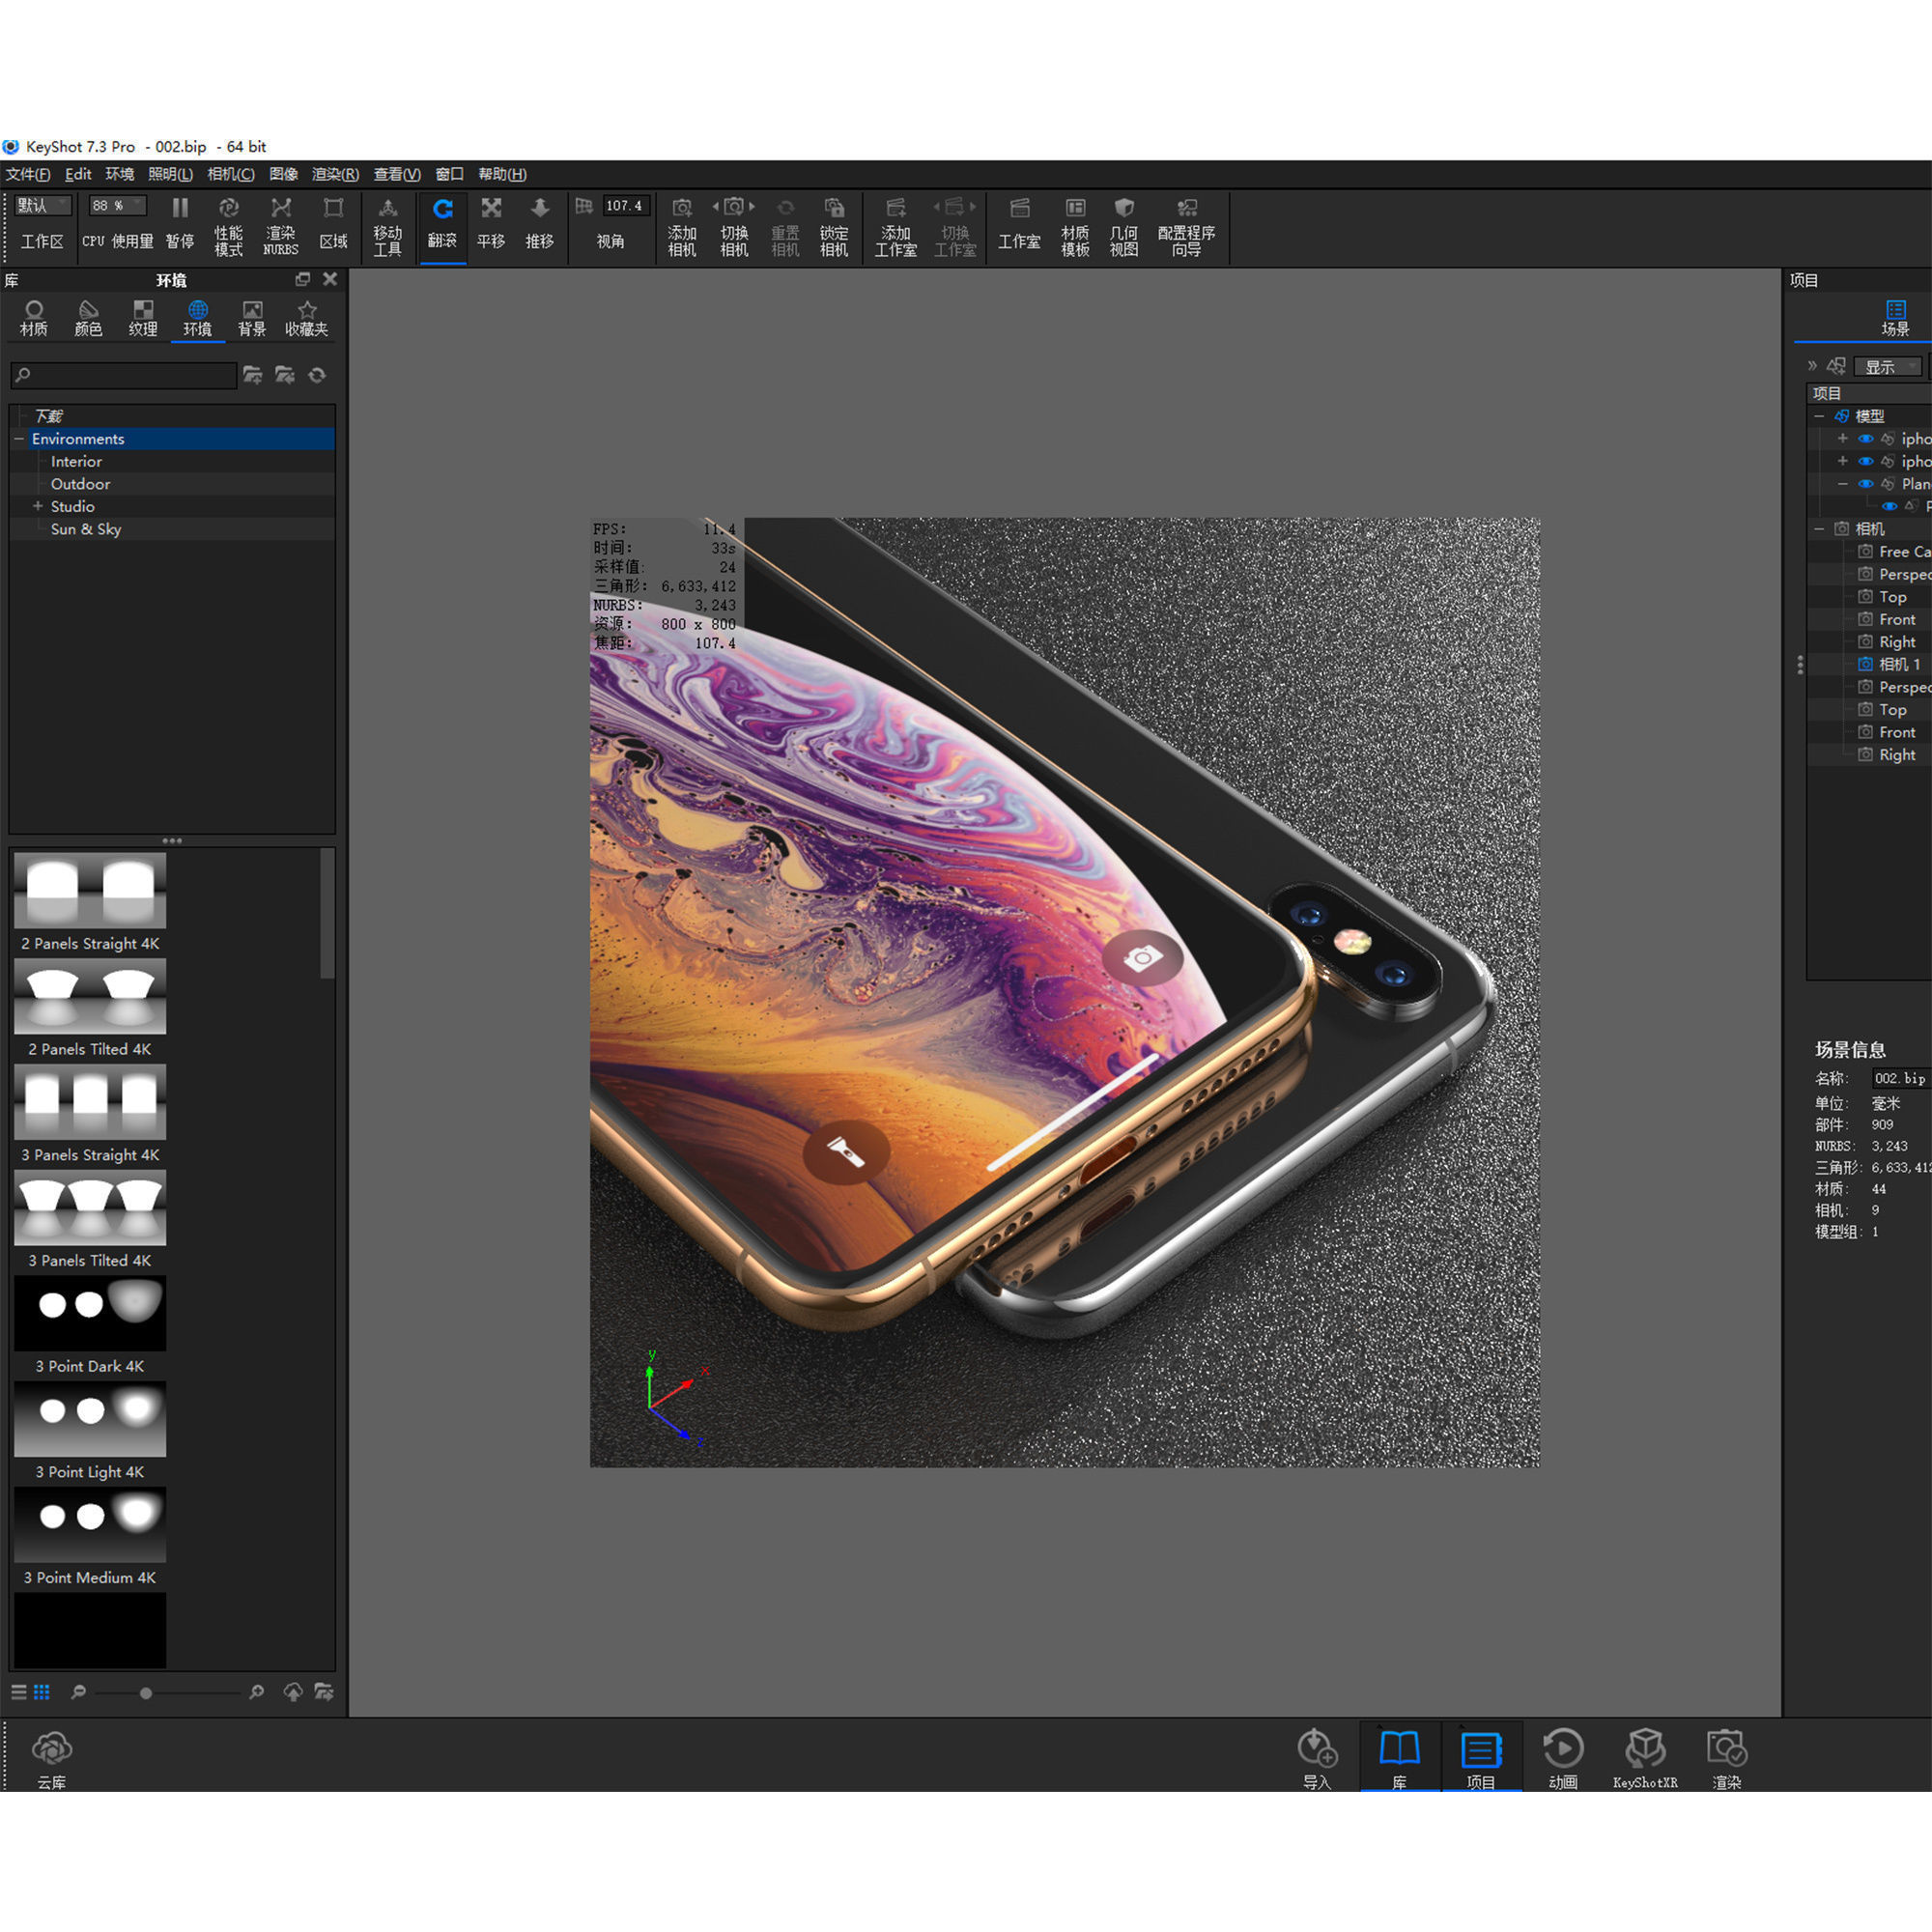Select the 3 Point Dark 4K thumbnail

(90, 1313)
